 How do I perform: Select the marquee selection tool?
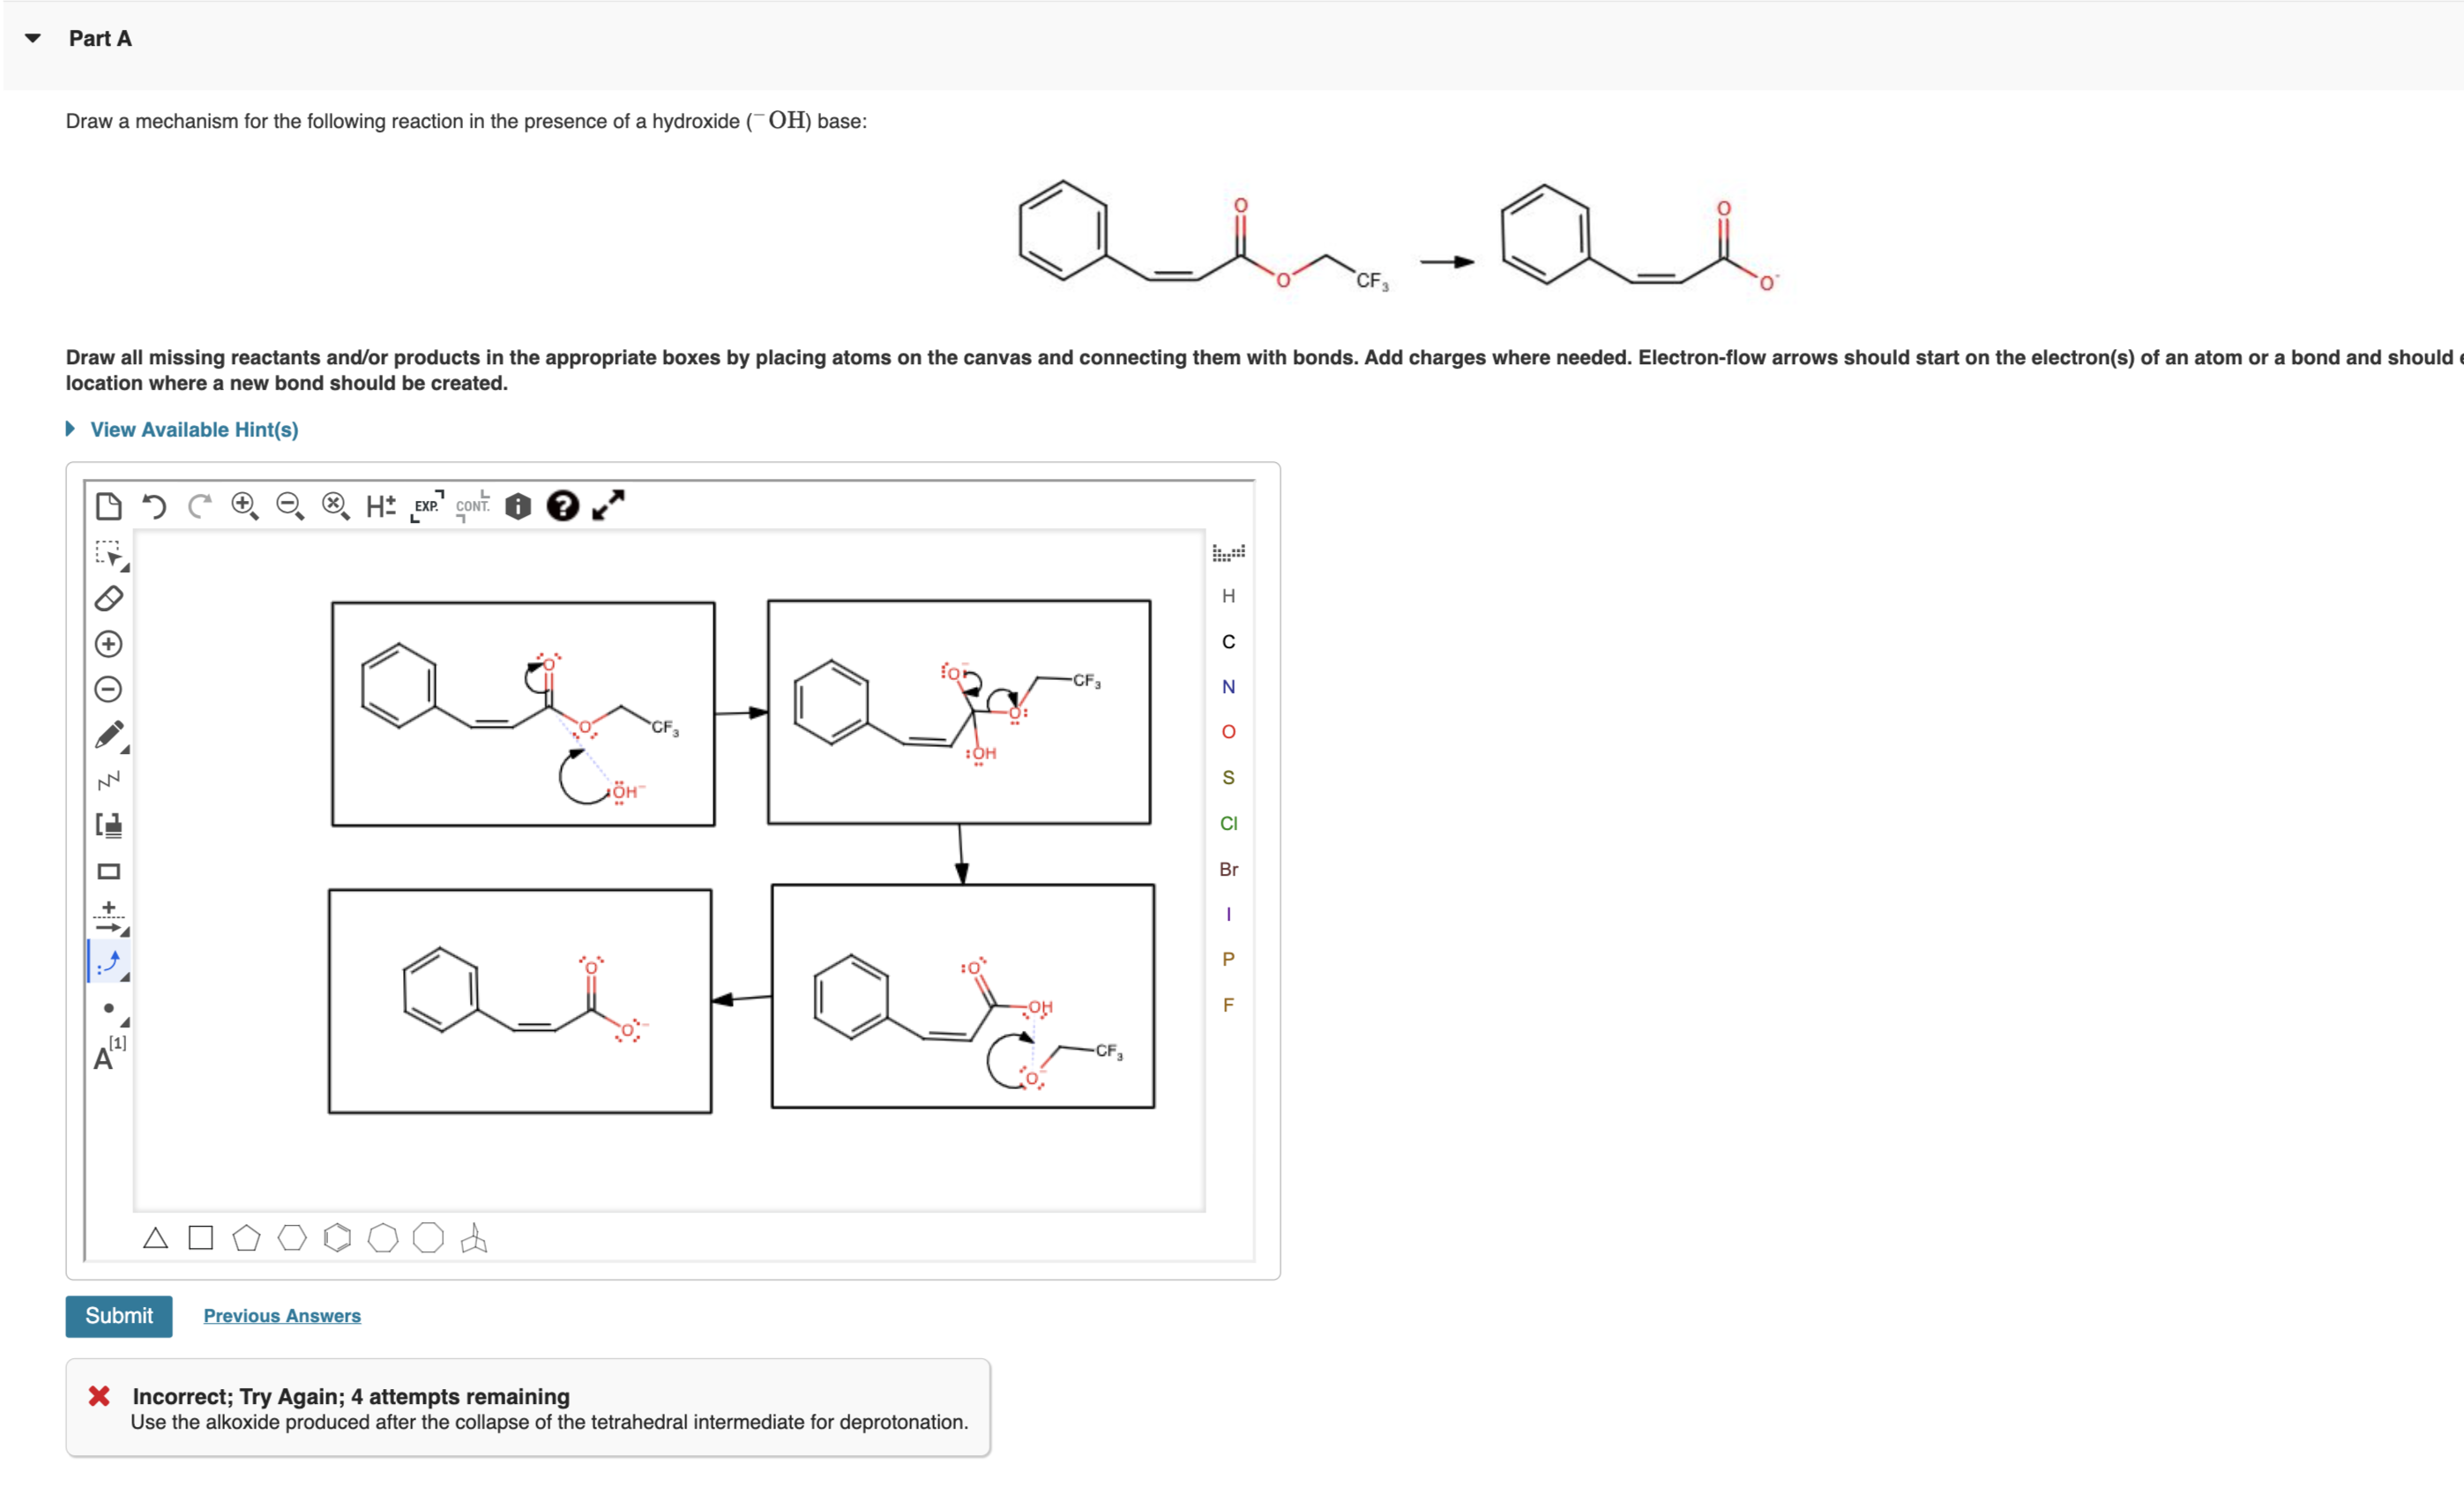coord(110,555)
